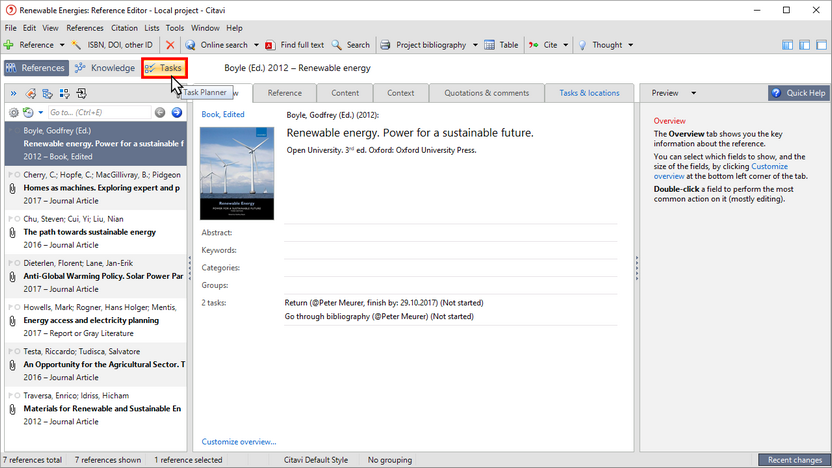Expand the Project bibliography dropdown arrow
Viewport: 832px width, 468px height.
(475, 45)
